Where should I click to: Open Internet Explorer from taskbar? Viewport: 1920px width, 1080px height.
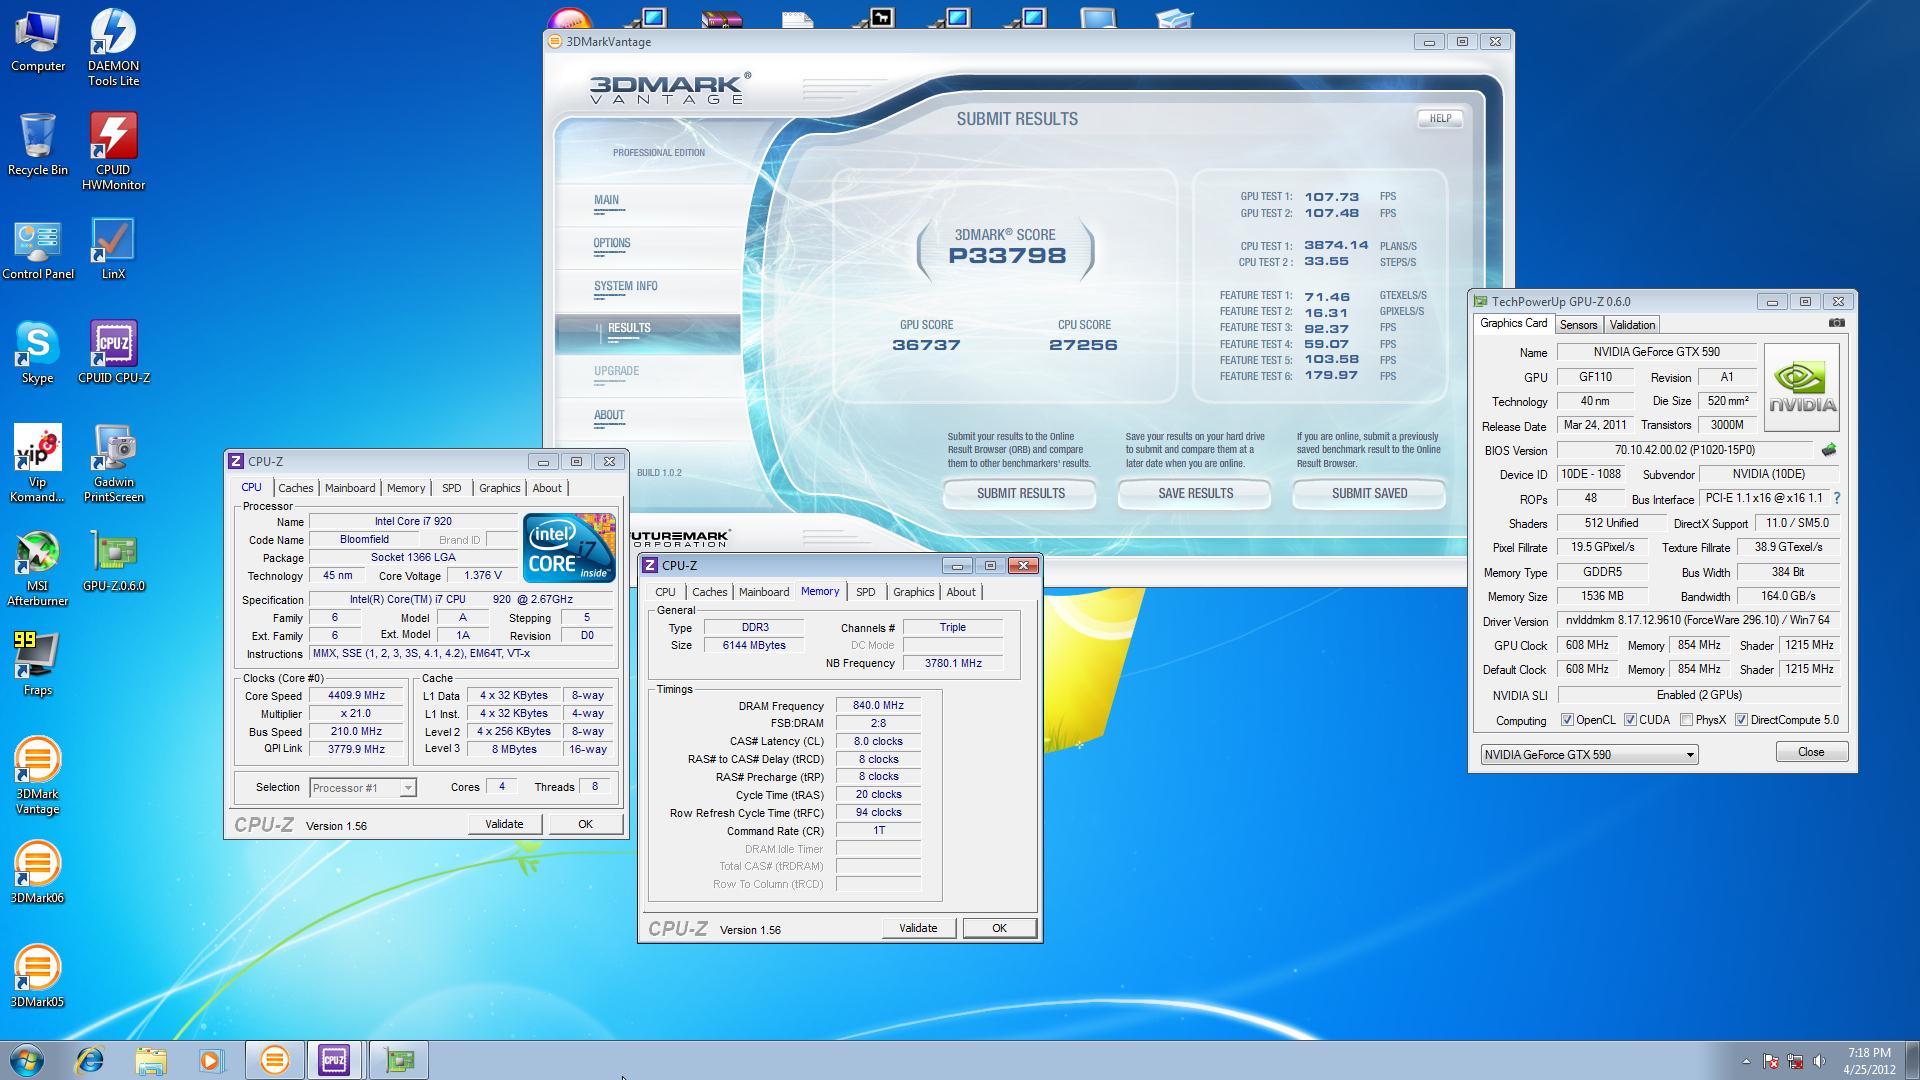pos(90,1060)
